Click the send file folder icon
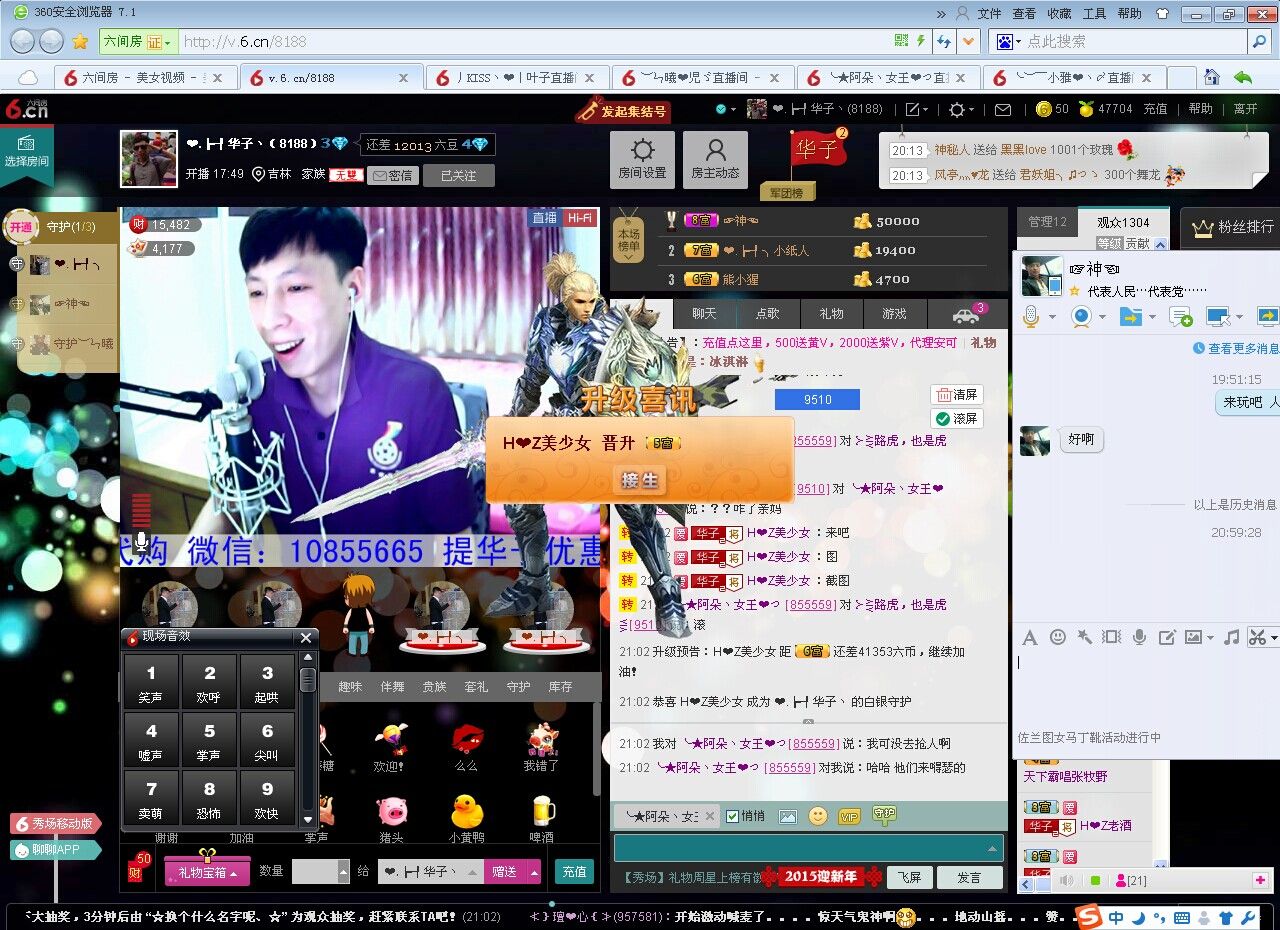Viewport: 1280px width, 930px height. (1131, 316)
